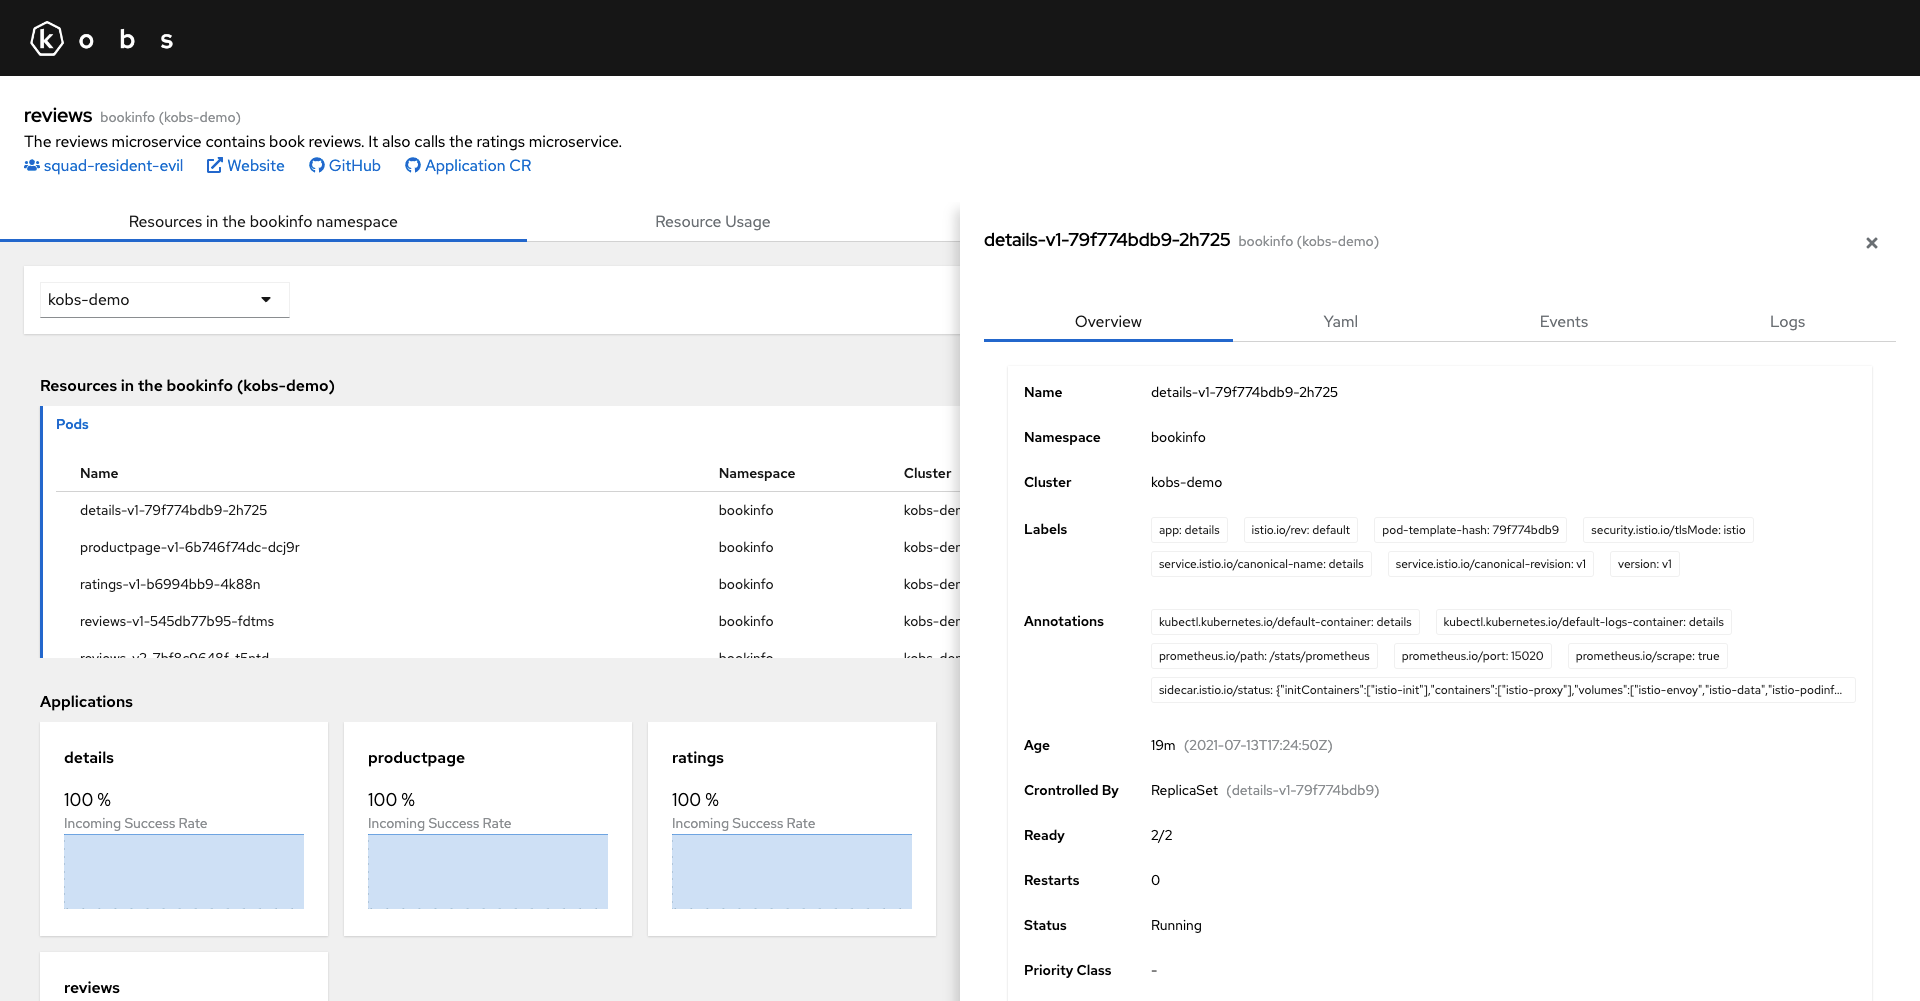Viewport: 1920px width, 1001px height.
Task: Click the Age value 19m
Action: click(1163, 746)
